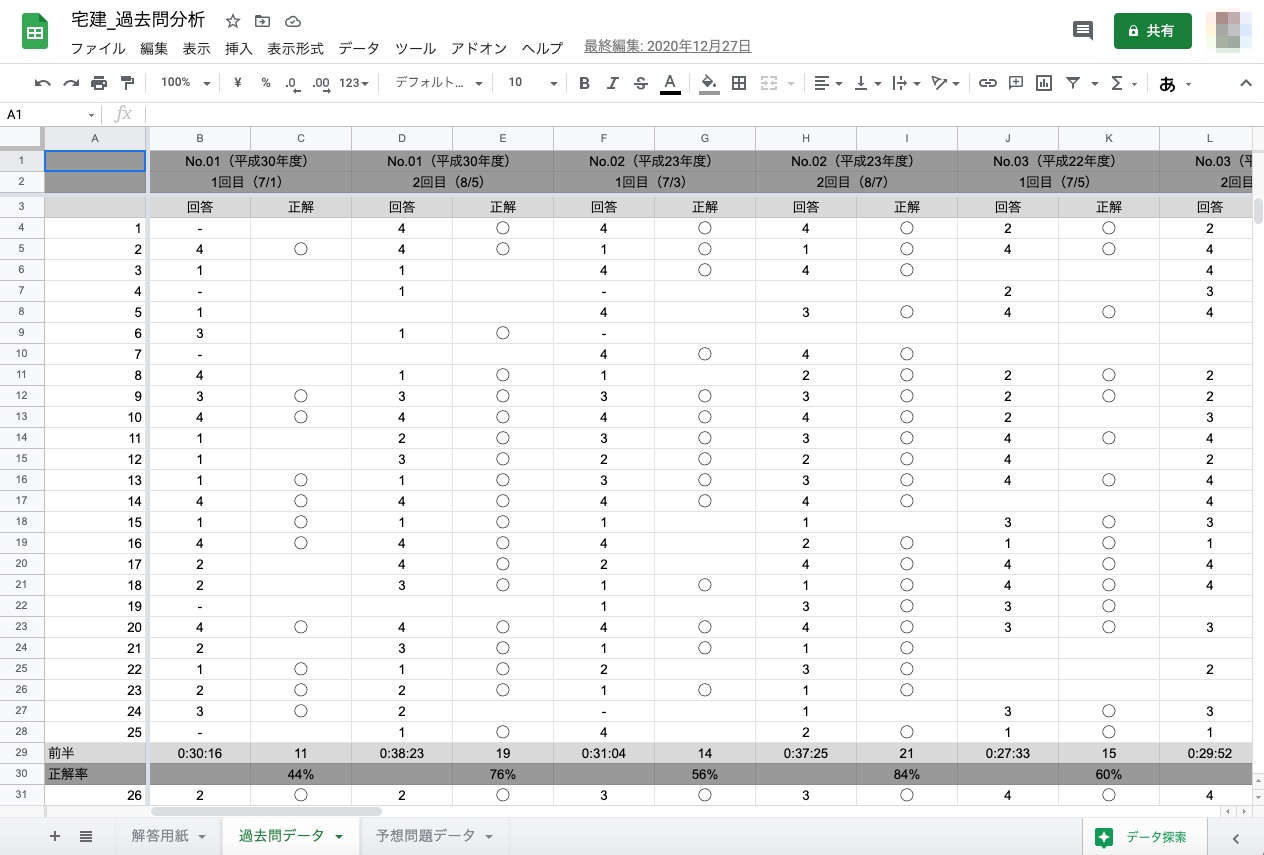Screen dimensions: 1264x855
Task: Click the input tools あ icon
Action: pyautogui.click(x=1168, y=84)
